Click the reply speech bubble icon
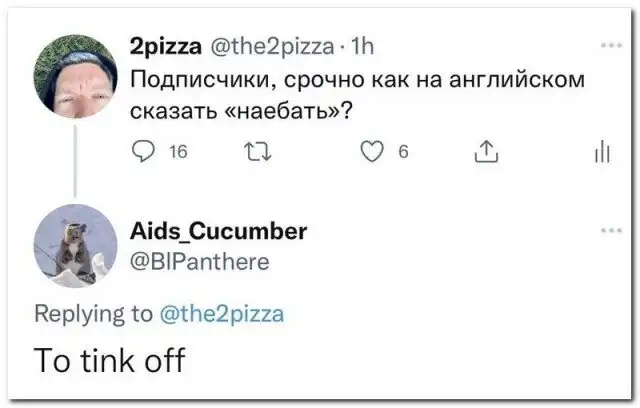The width and height of the screenshot is (640, 408). click(x=144, y=151)
